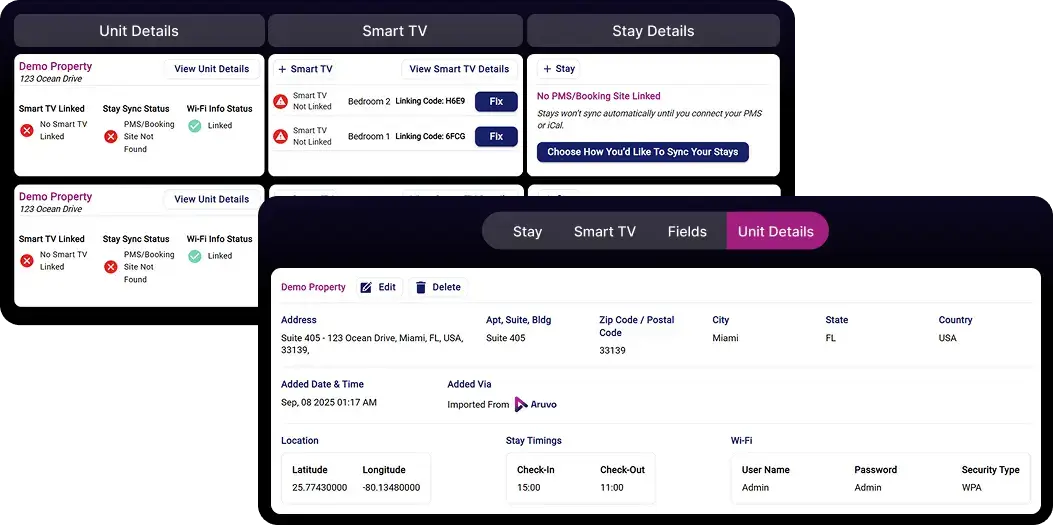
Task: Select the Fields tab
Action: coord(687,231)
